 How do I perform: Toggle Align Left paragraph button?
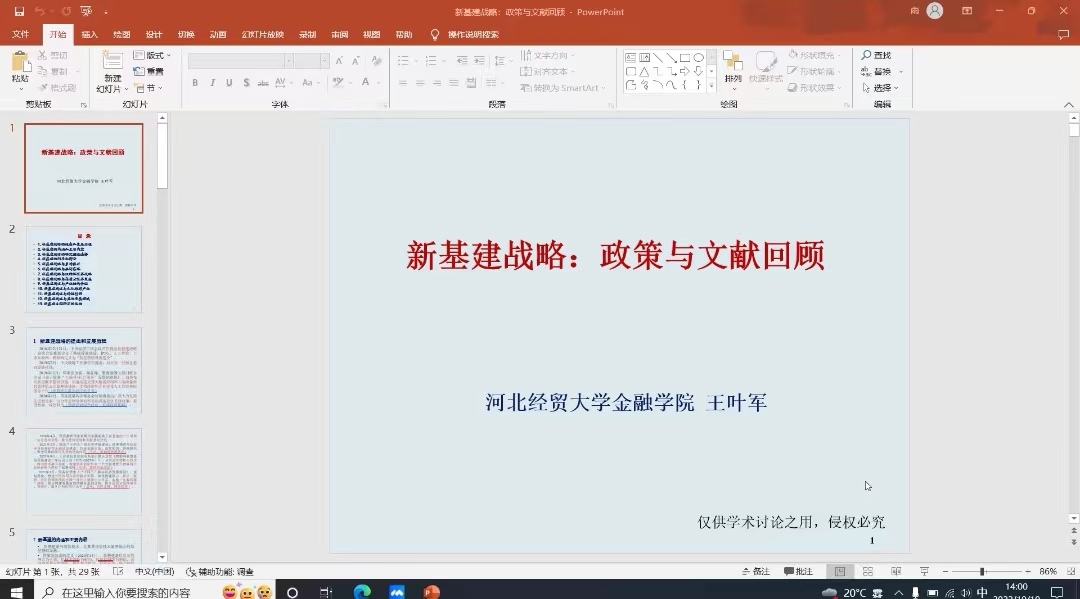(403, 83)
